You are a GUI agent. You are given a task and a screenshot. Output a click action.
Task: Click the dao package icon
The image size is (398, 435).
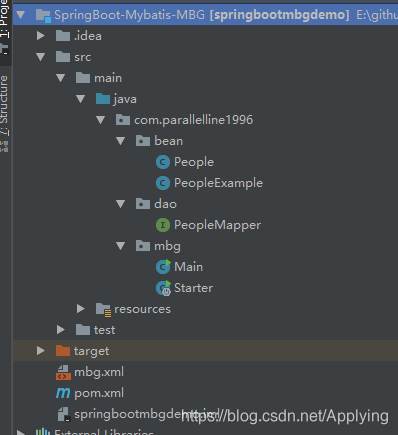[x=143, y=204]
